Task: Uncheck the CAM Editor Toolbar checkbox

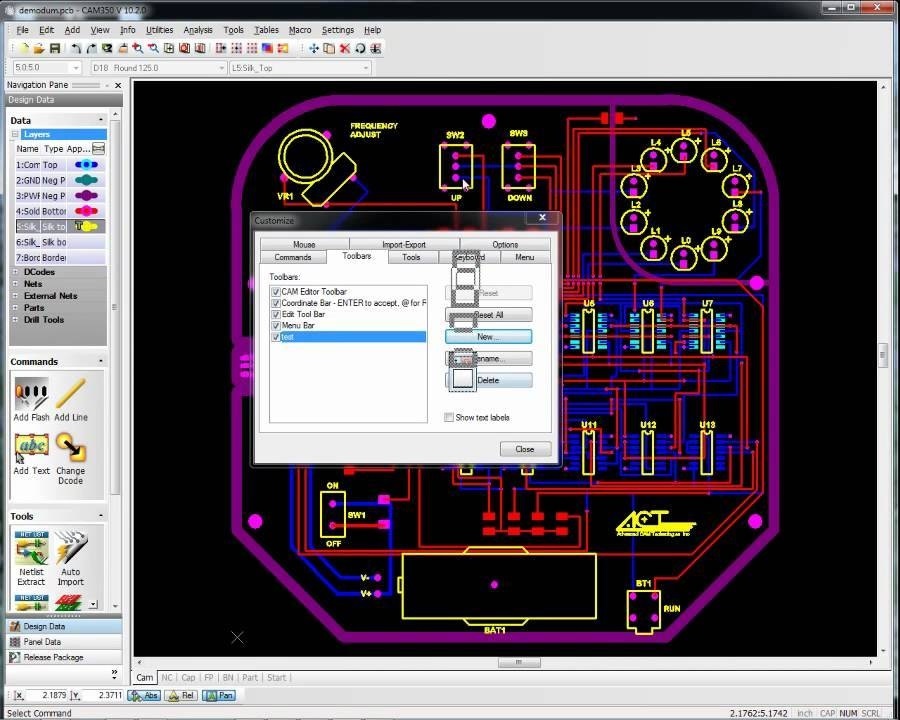Action: (x=276, y=292)
